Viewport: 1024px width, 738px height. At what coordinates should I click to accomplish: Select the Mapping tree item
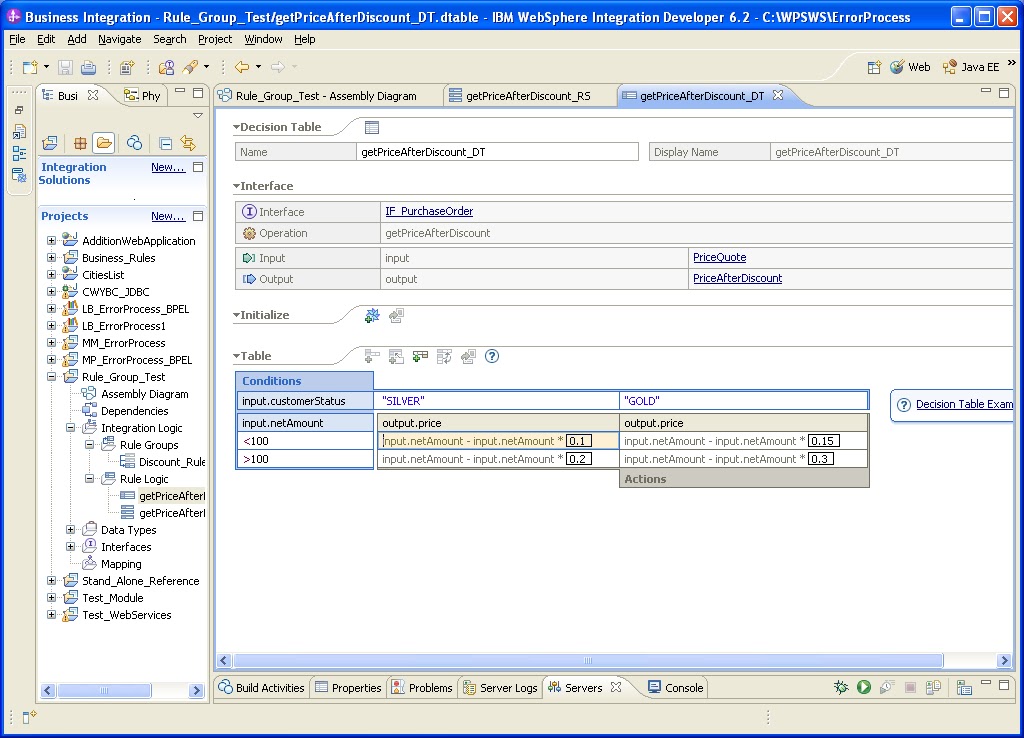point(121,564)
